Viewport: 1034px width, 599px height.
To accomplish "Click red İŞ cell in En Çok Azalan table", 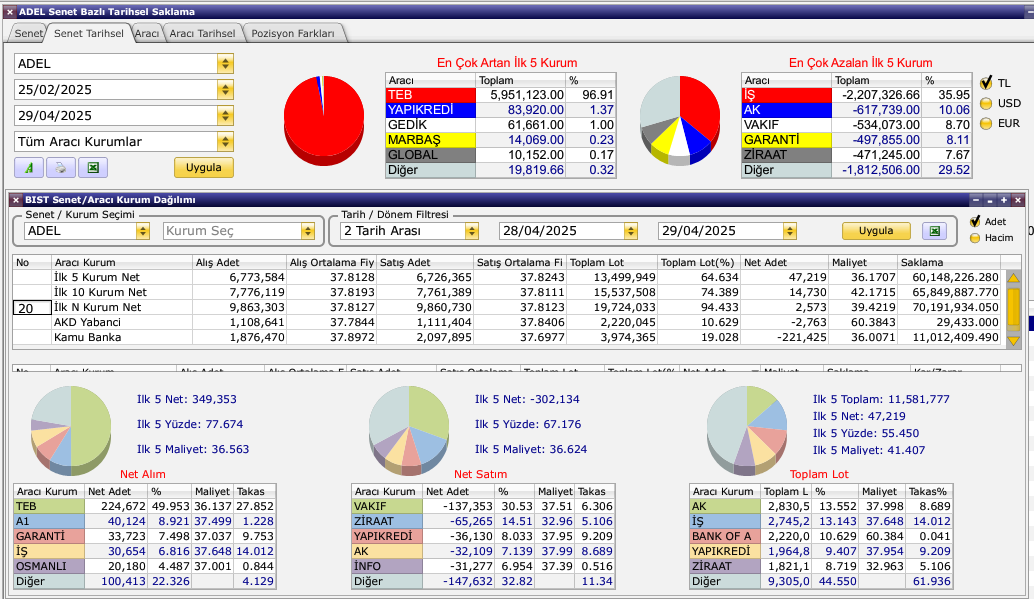I will click(787, 95).
